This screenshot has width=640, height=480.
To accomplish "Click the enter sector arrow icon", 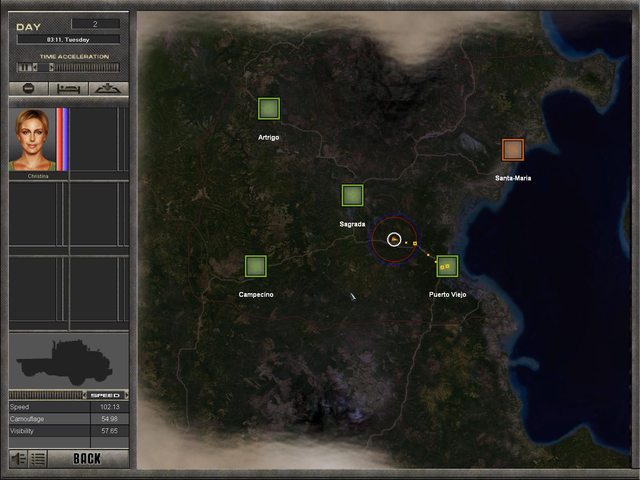I will [x=108, y=89].
